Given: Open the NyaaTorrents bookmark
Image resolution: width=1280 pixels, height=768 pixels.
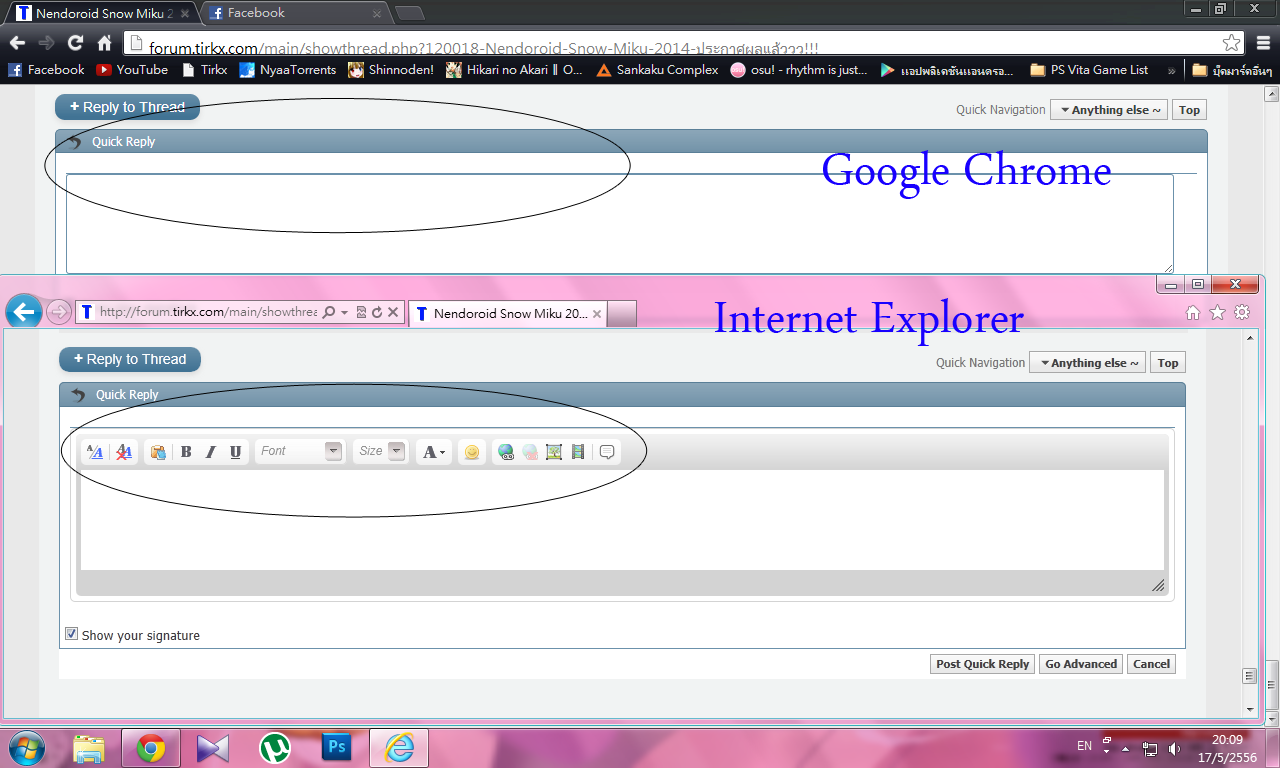Looking at the screenshot, I should [288, 70].
